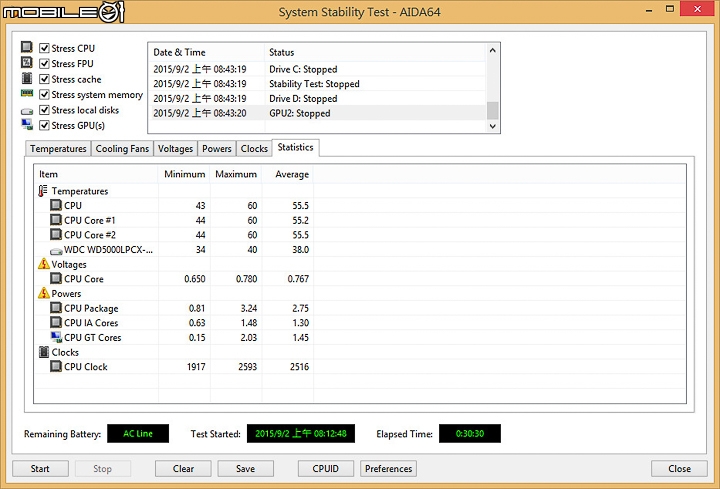720x489 pixels.
Task: Click the log list scroll down arrow
Action: 493,126
